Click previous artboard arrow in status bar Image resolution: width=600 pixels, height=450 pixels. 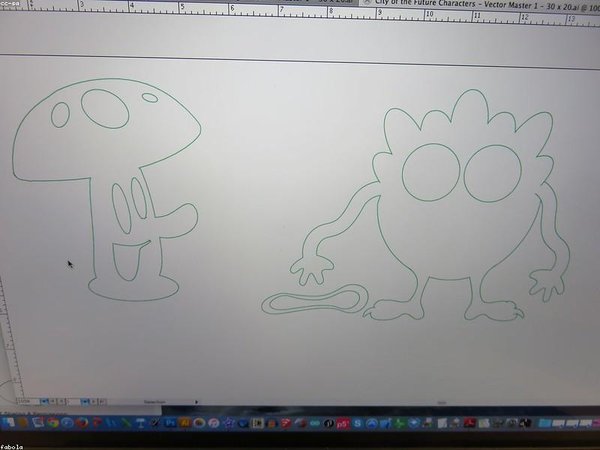[x=58, y=400]
